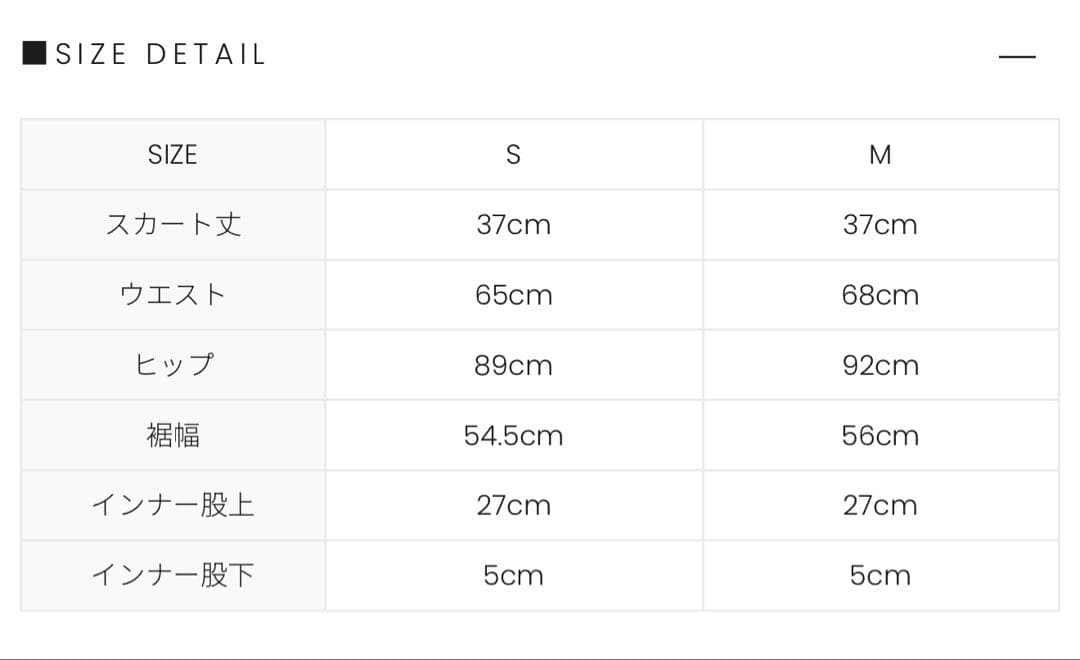Click the 5cm inseam value for M
This screenshot has height=660, width=1080.
(880, 575)
